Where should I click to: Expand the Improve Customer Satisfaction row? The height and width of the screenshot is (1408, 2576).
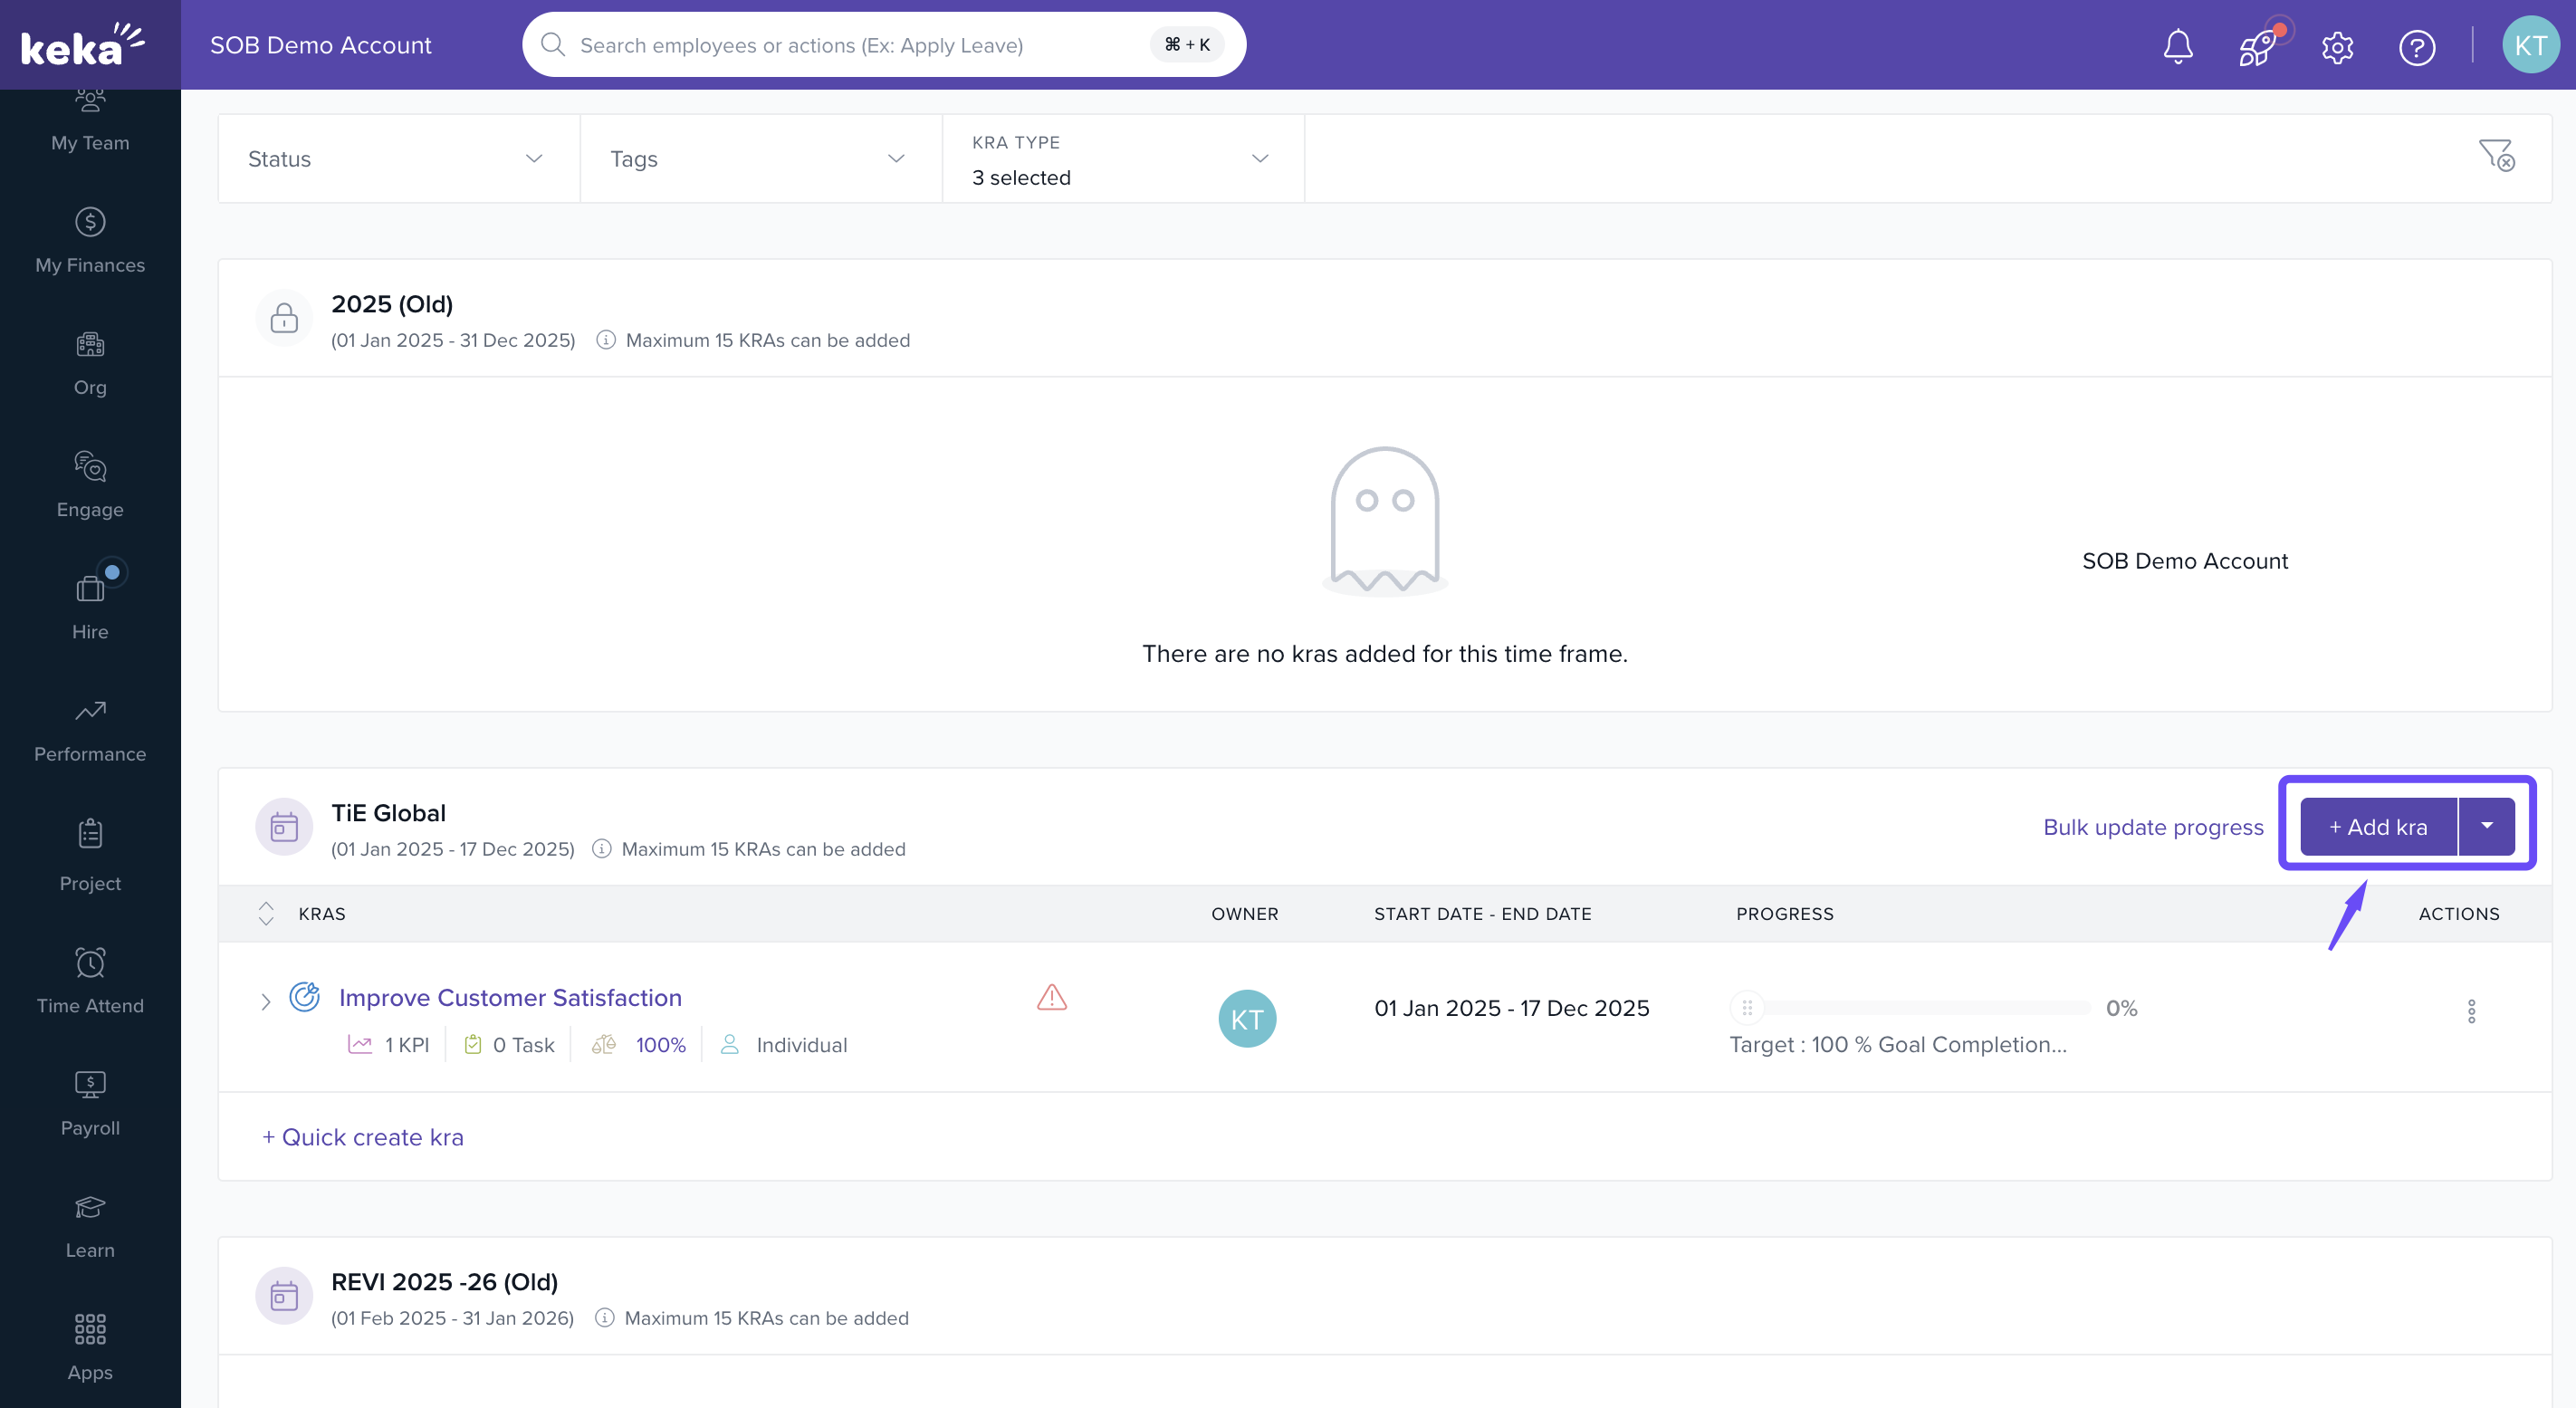[x=265, y=1001]
